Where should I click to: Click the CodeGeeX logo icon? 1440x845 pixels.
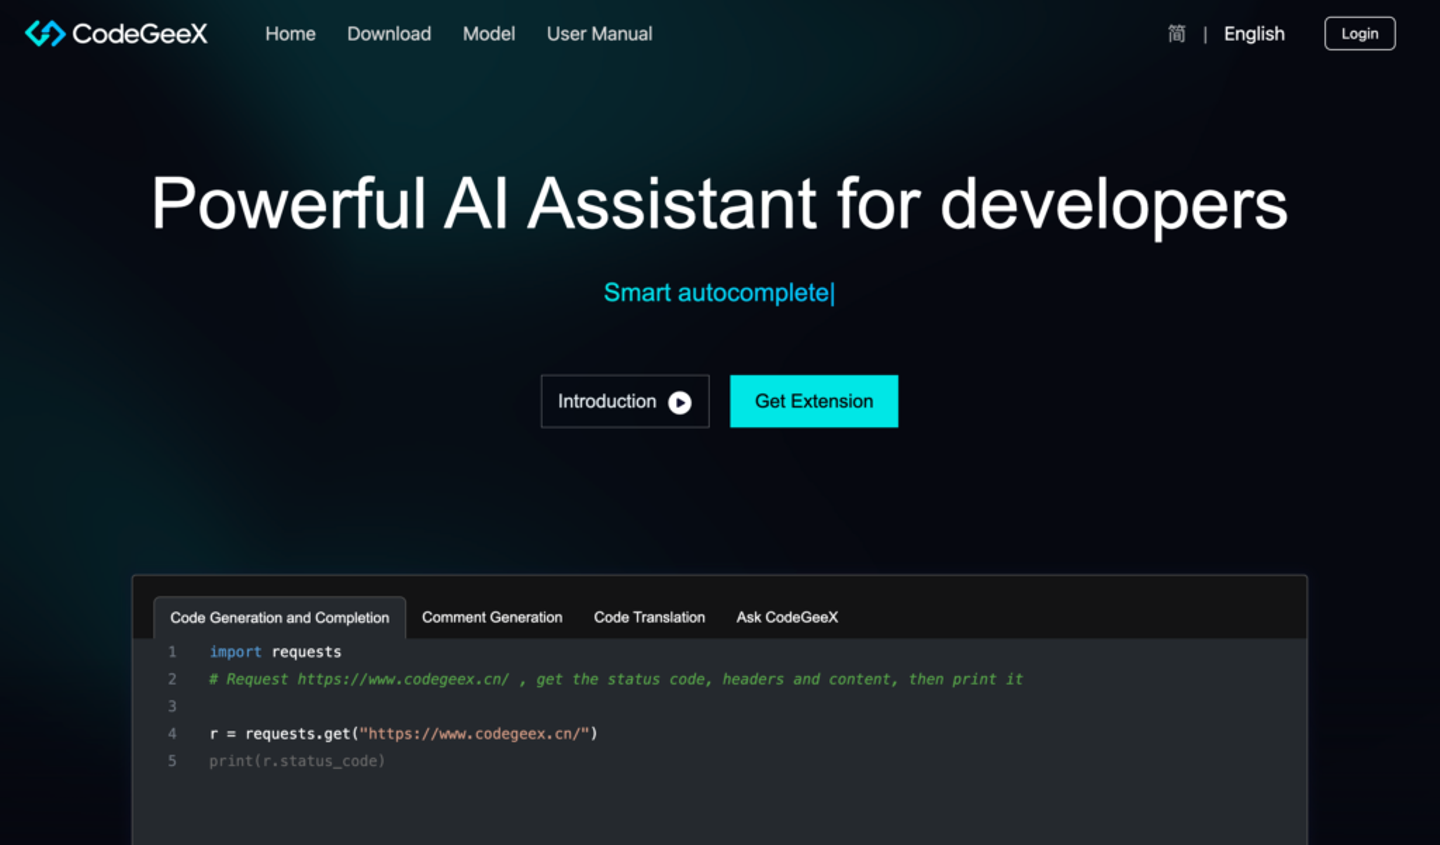(x=45, y=34)
